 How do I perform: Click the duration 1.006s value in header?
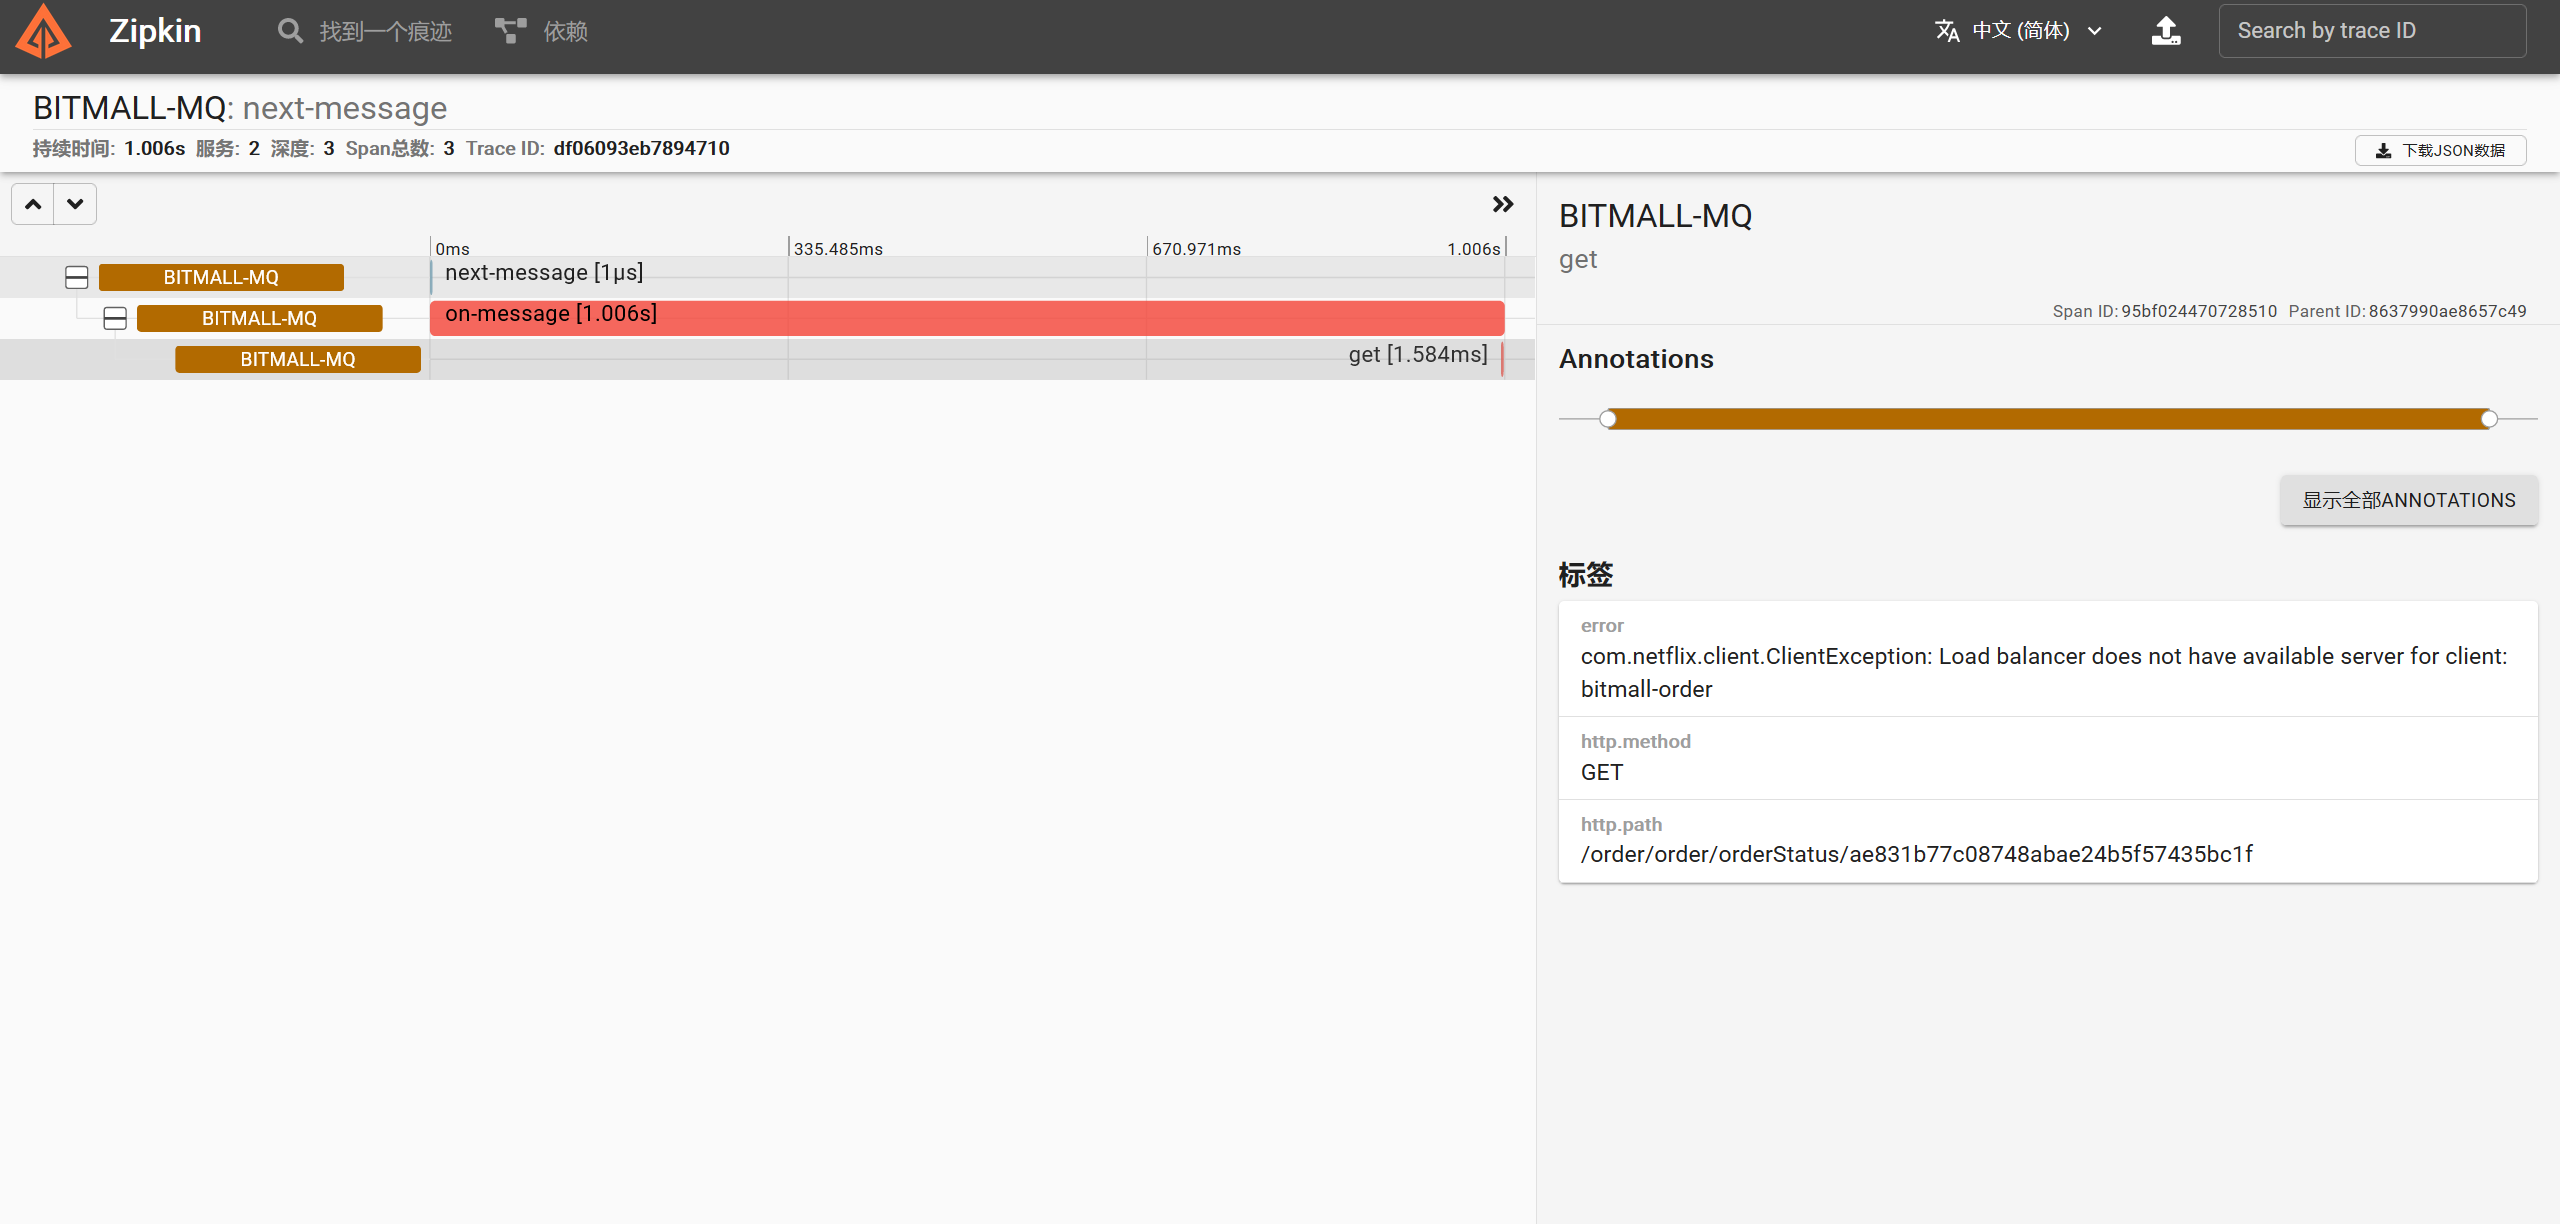tap(155, 148)
